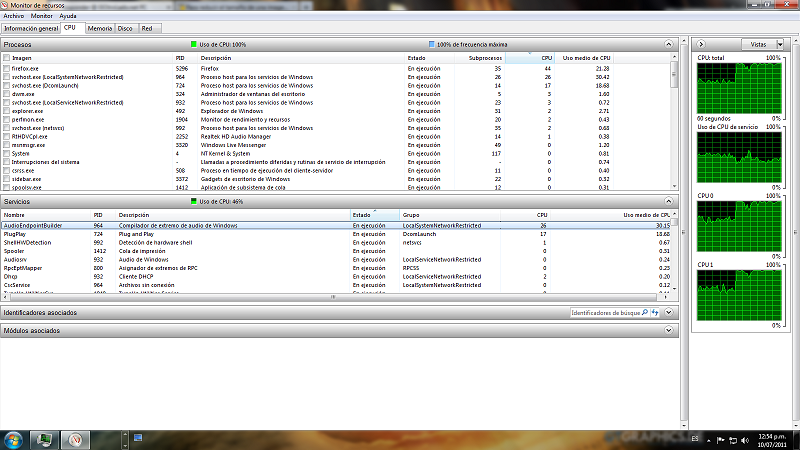Click inside the Identificadores de búsqueda field

[x=605, y=312]
